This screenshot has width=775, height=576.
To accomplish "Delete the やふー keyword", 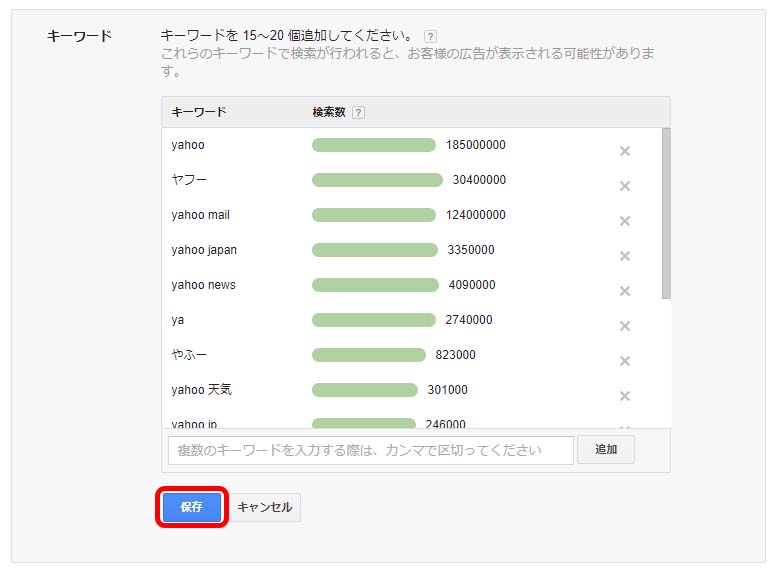I will point(625,361).
